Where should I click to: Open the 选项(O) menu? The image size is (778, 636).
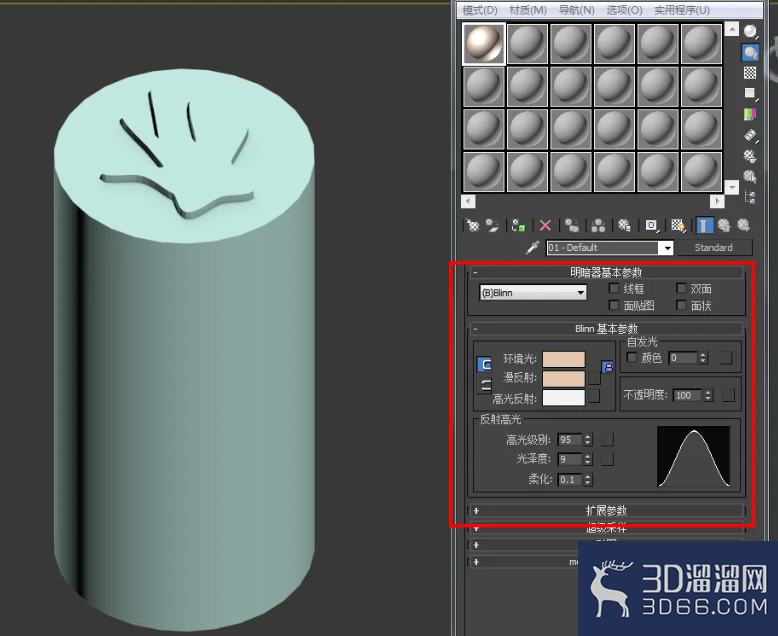[624, 10]
